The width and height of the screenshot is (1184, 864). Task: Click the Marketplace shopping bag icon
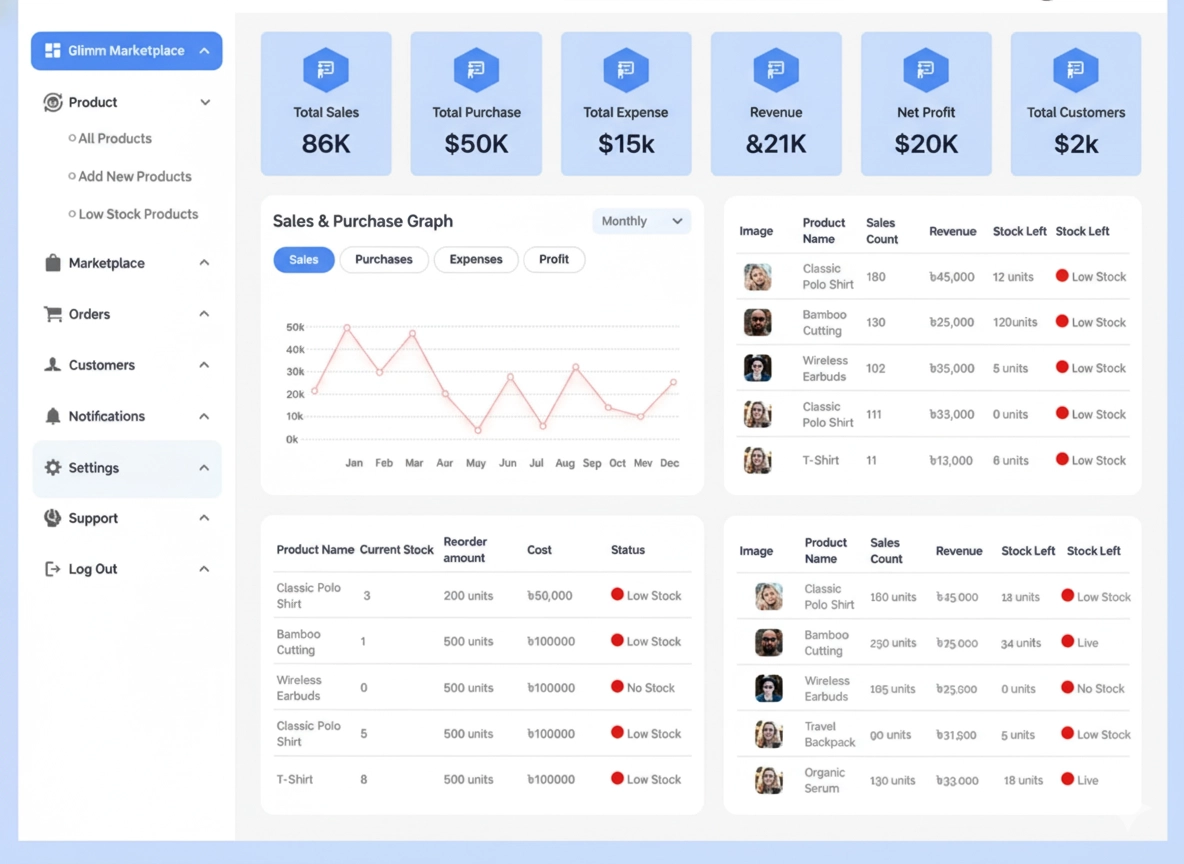point(53,263)
